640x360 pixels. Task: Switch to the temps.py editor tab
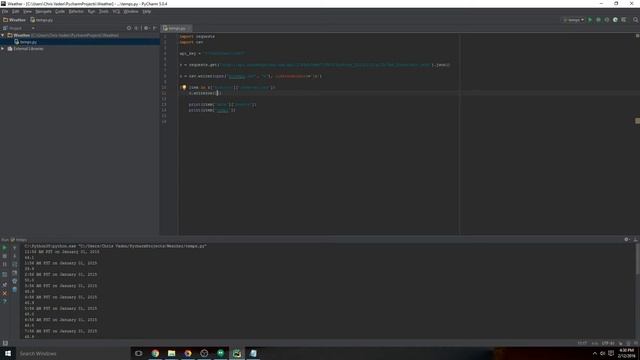[176, 28]
